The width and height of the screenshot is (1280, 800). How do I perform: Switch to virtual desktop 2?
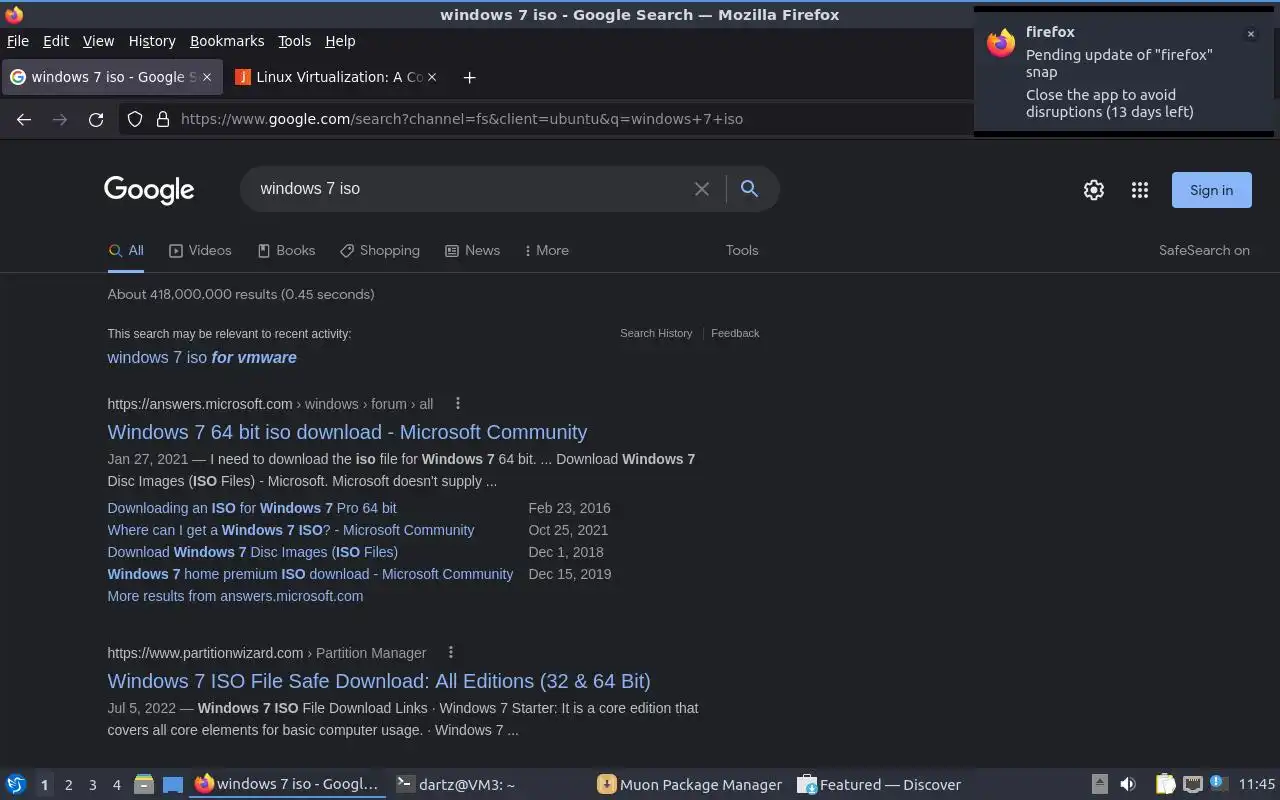68,785
